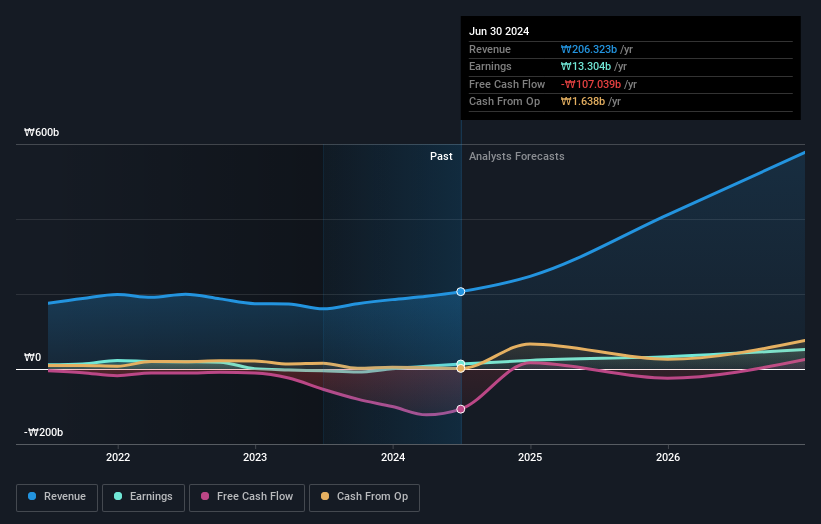Click the Cash From Op label in tooltip
Image resolution: width=821 pixels, height=524 pixels.
504,102
